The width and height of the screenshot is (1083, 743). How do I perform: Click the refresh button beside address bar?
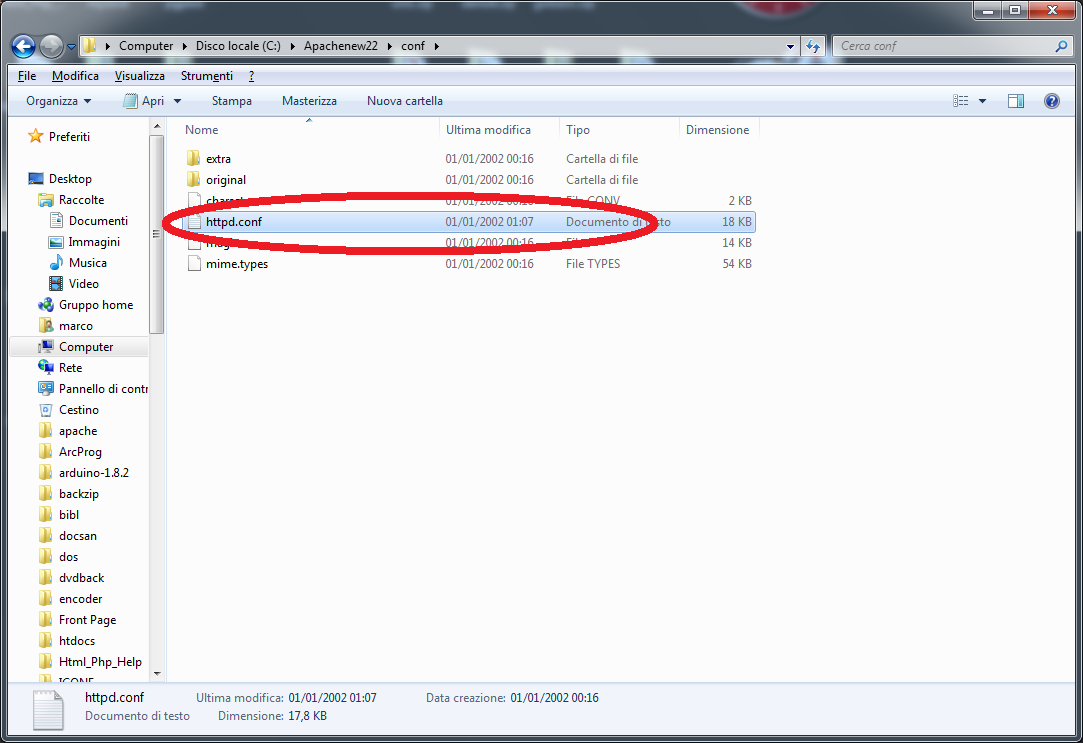pyautogui.click(x=813, y=46)
